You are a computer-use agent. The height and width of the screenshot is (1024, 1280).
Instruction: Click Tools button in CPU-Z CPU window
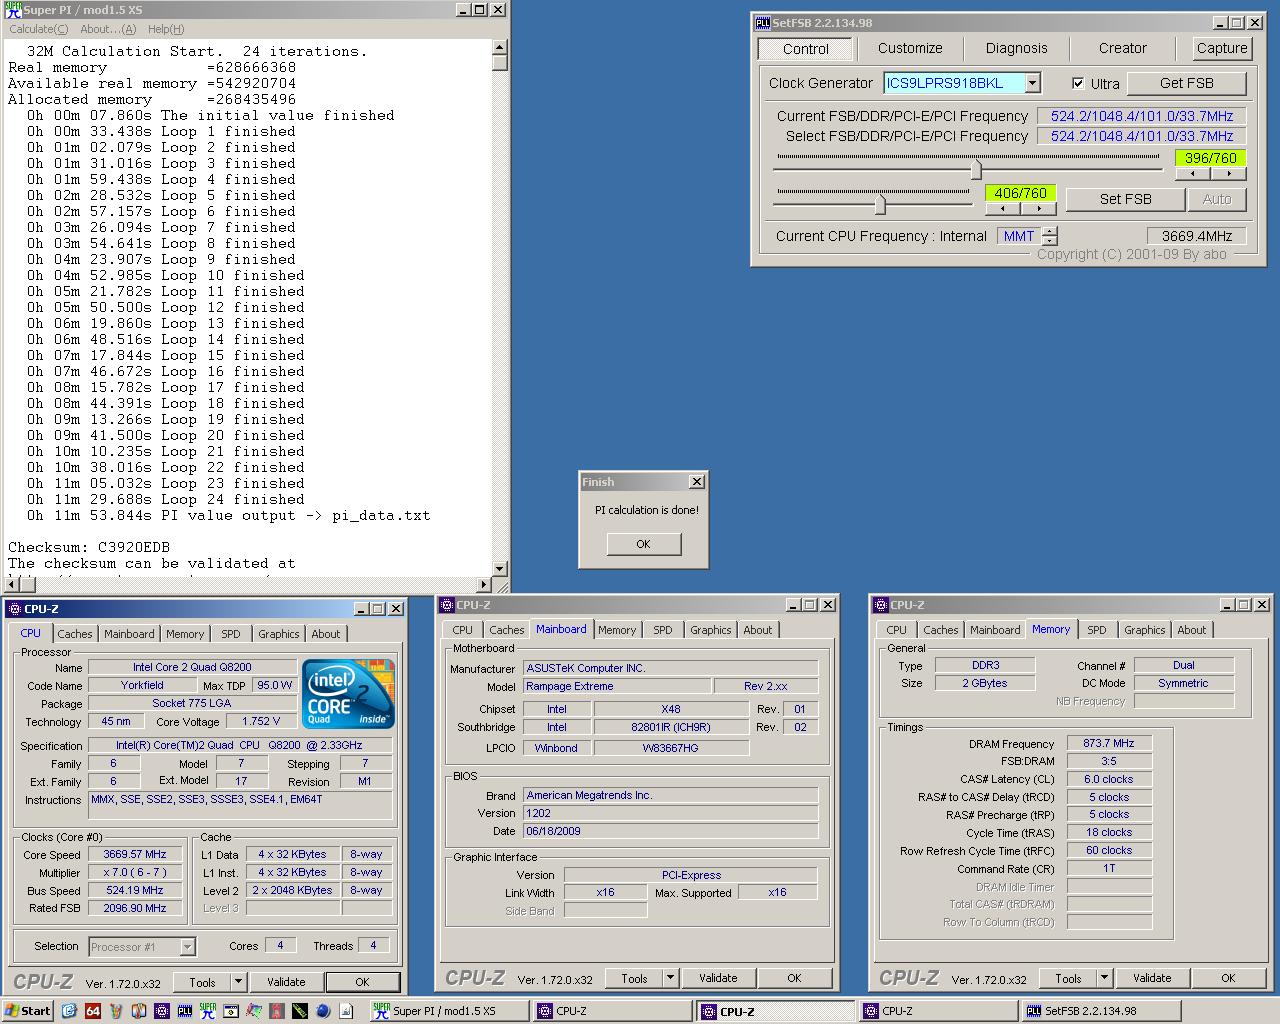[x=202, y=982]
